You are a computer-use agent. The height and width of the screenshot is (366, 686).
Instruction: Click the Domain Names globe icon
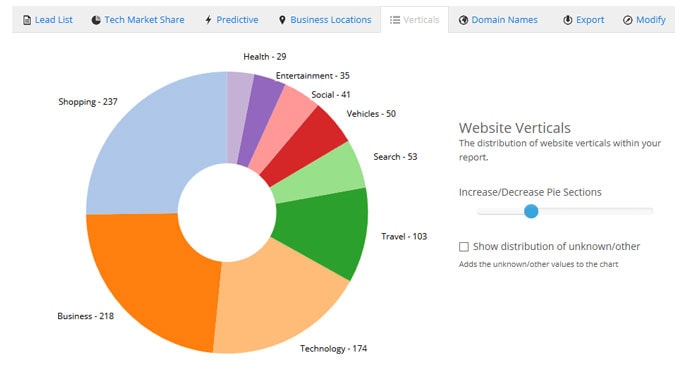(x=463, y=20)
